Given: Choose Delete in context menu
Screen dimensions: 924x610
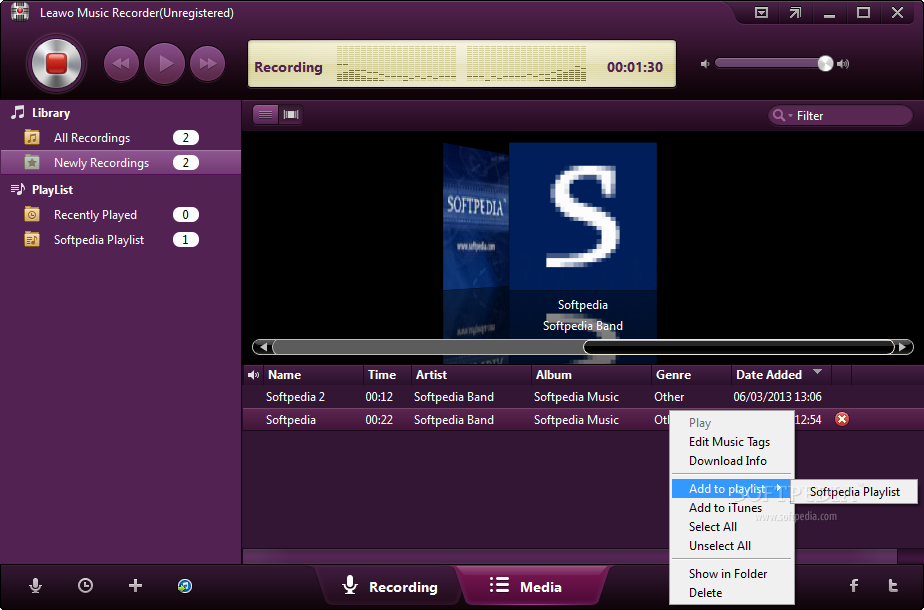Looking at the screenshot, I should pyautogui.click(x=705, y=593).
